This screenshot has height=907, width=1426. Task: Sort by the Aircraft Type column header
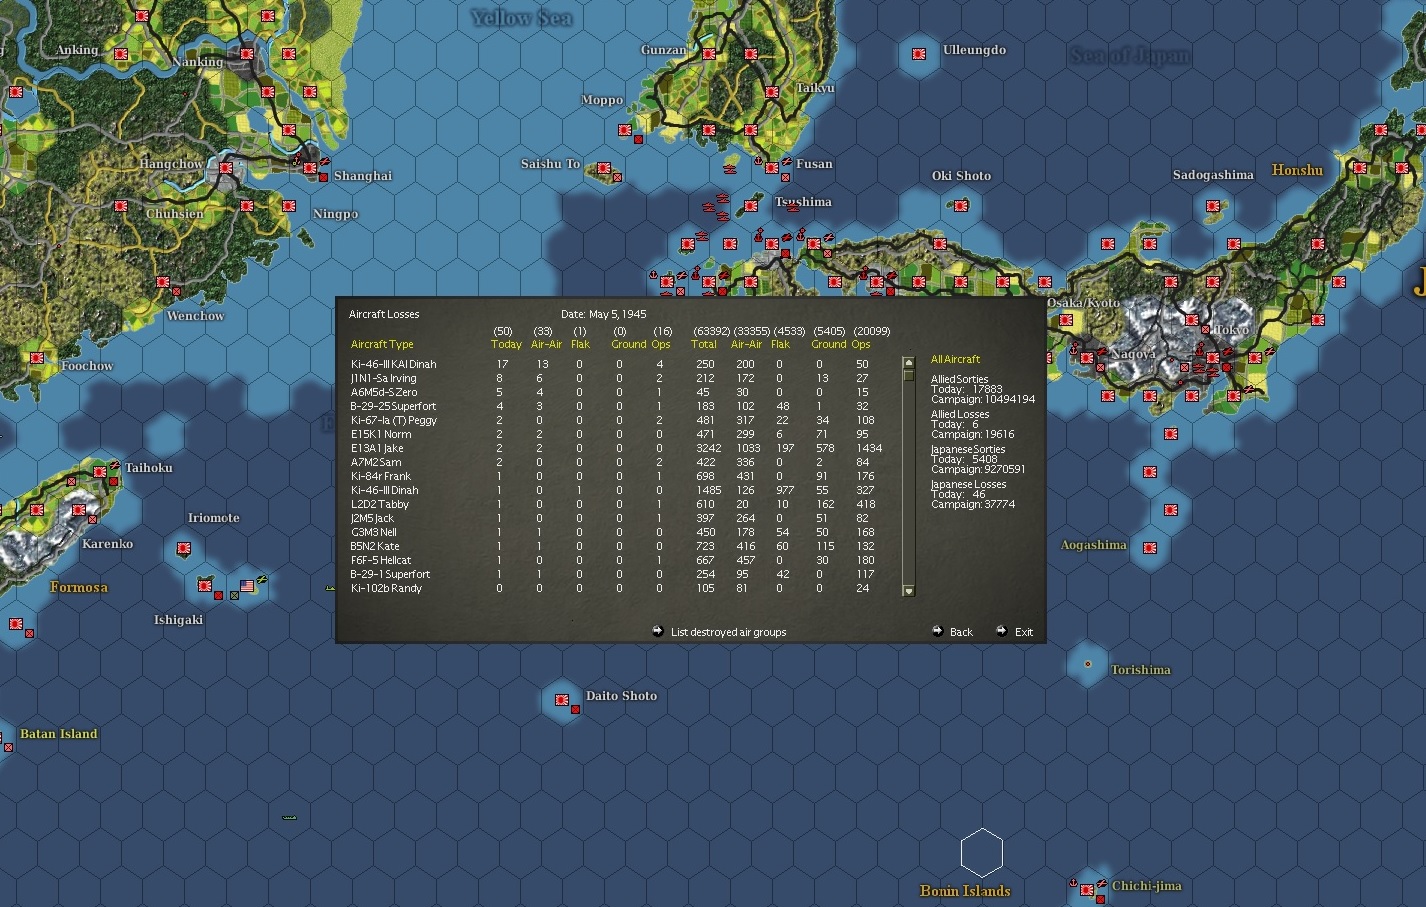pyautogui.click(x=382, y=344)
